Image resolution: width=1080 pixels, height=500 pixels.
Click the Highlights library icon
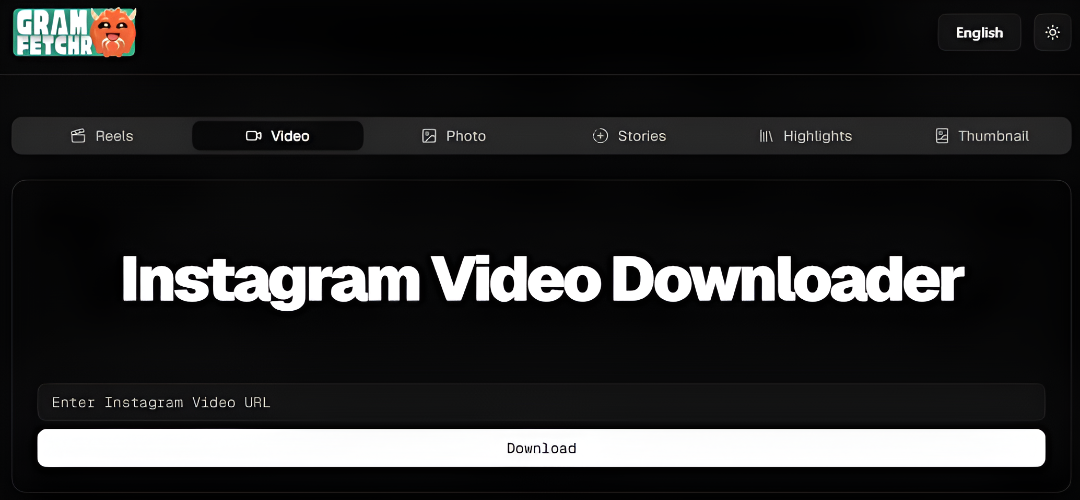tap(766, 136)
